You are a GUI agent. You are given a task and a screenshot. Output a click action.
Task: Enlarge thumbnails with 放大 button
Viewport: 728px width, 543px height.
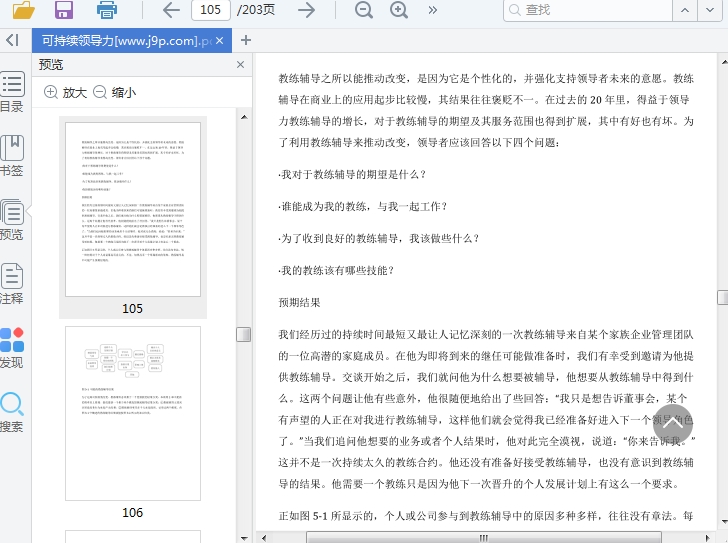click(65, 92)
